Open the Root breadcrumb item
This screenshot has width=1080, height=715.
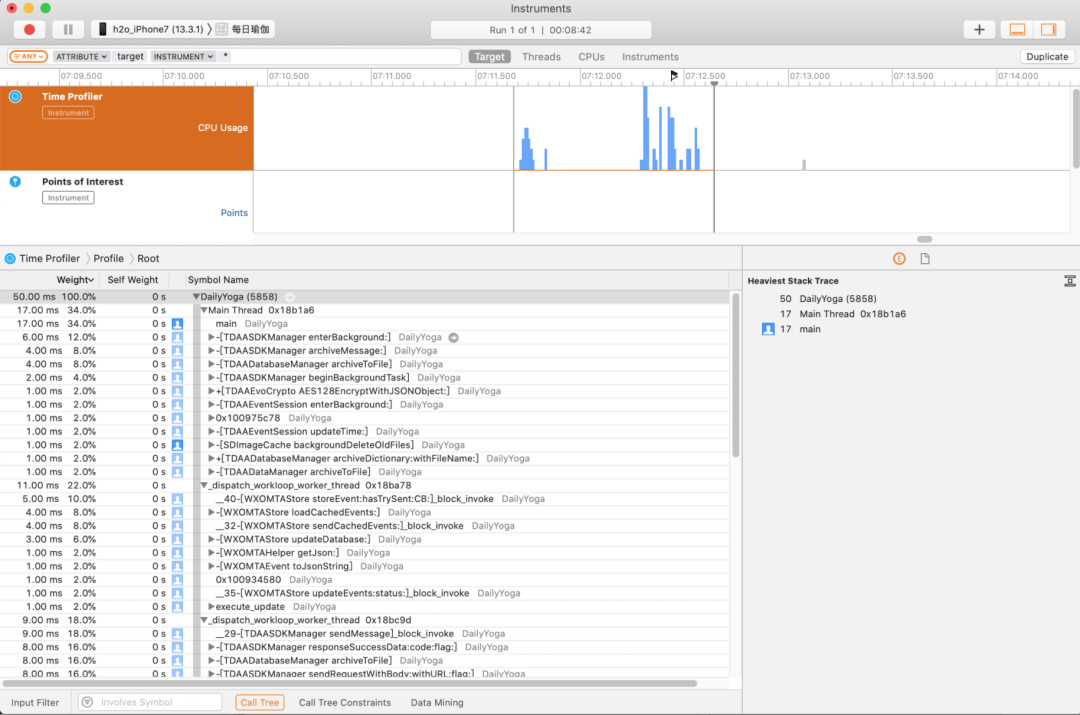148,258
